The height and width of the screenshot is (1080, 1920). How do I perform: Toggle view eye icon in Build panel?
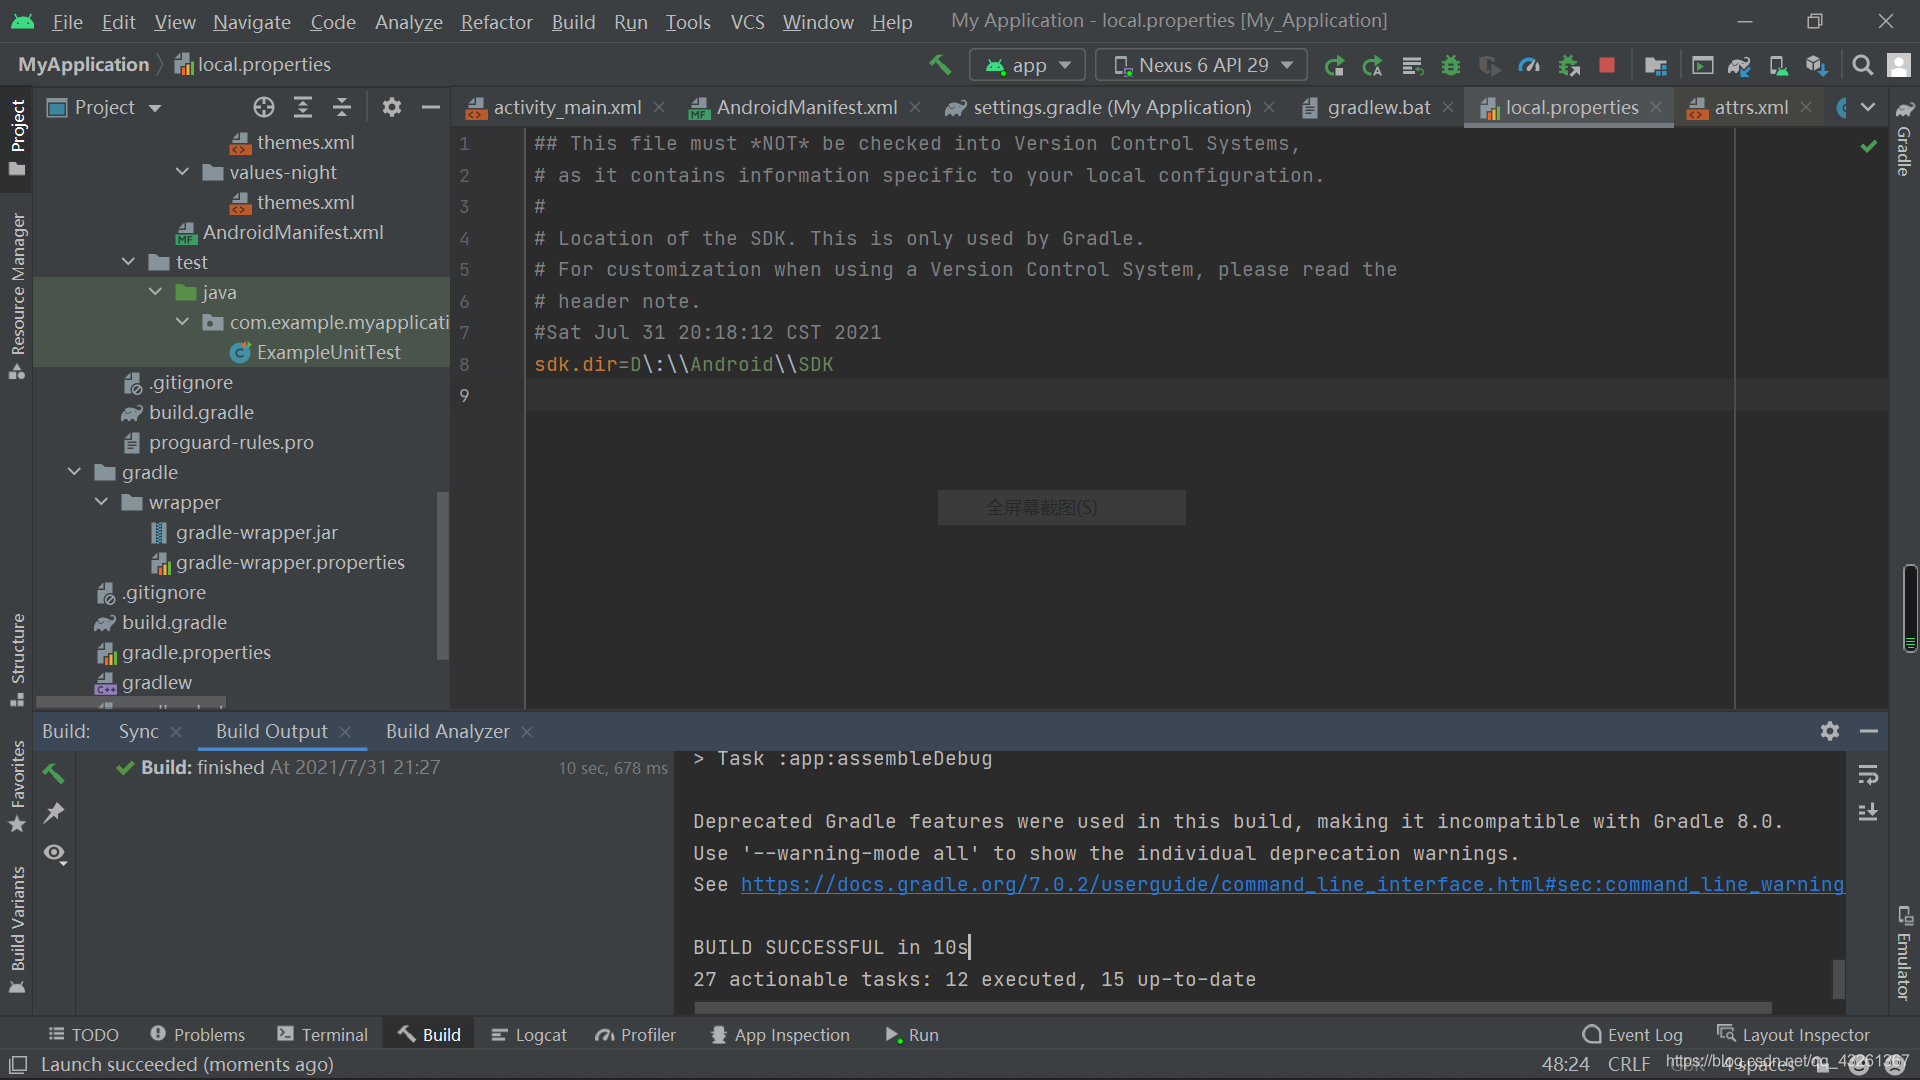54,853
